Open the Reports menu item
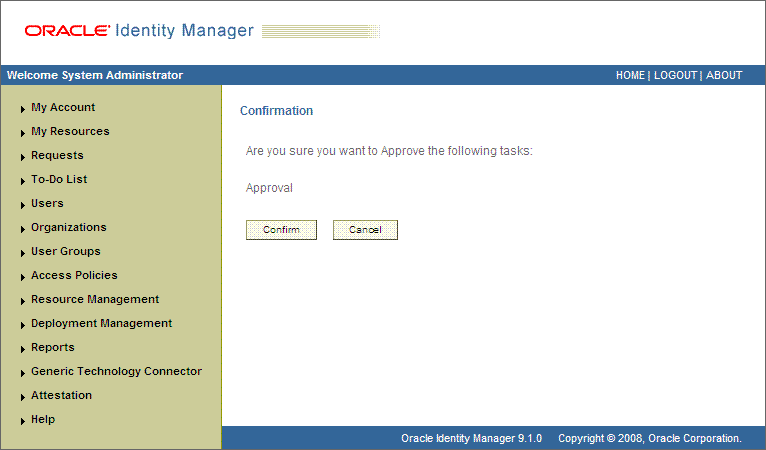 pyautogui.click(x=53, y=347)
